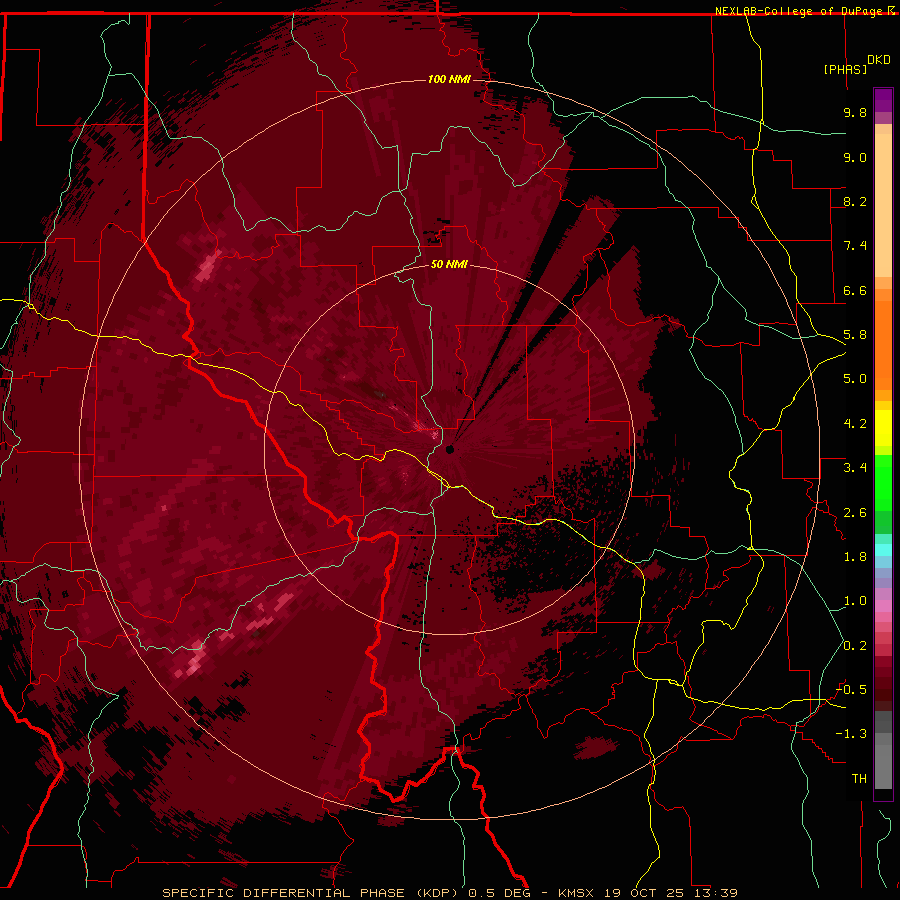Click the 9.0 value on color scale
The width and height of the screenshot is (900, 900).
pyautogui.click(x=855, y=157)
